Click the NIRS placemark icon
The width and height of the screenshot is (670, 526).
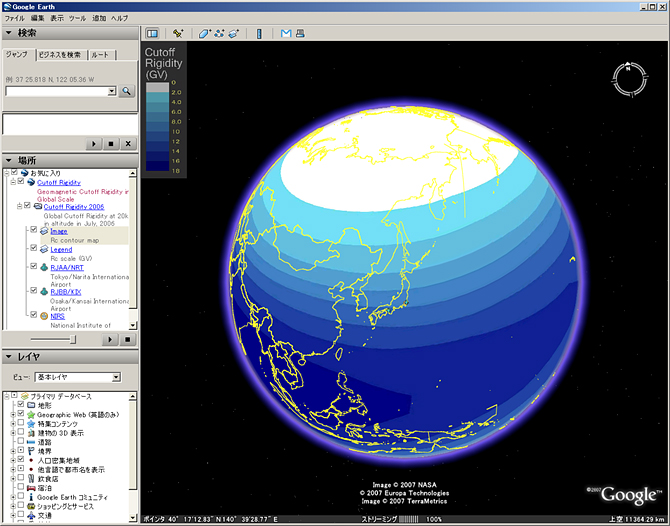(x=44, y=316)
